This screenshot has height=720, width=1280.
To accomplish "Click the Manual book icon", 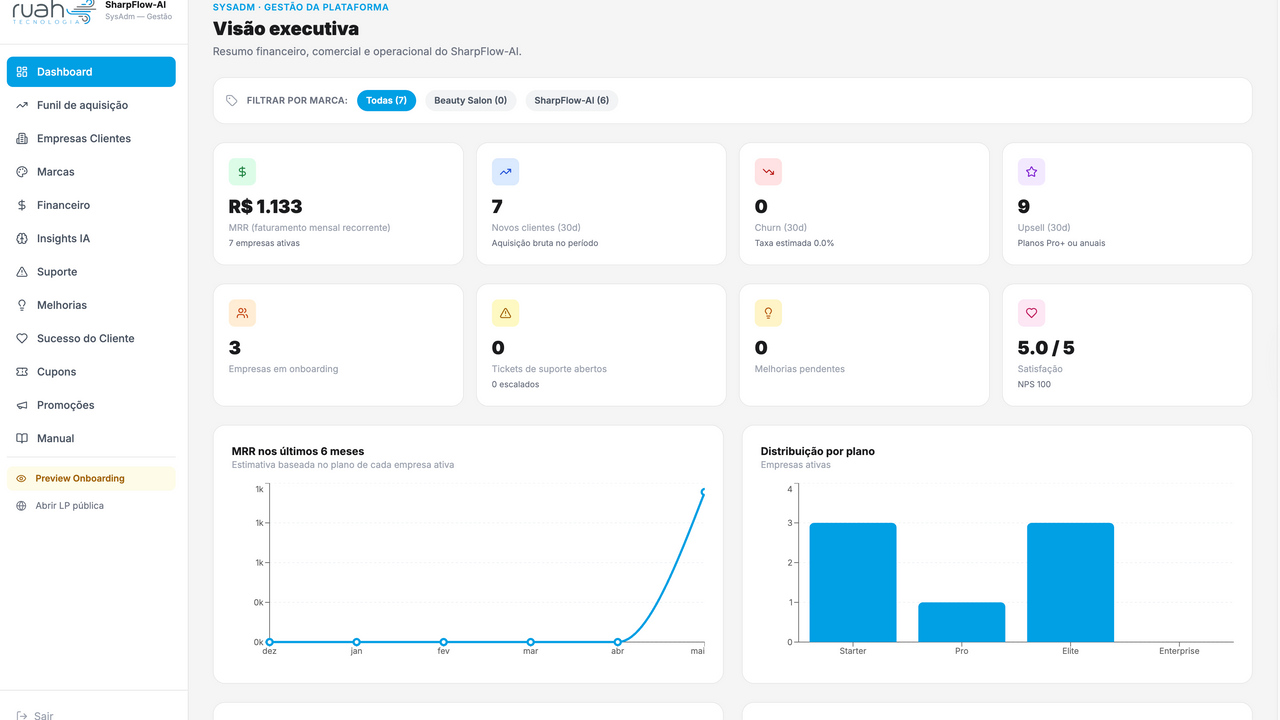I will 22,438.
